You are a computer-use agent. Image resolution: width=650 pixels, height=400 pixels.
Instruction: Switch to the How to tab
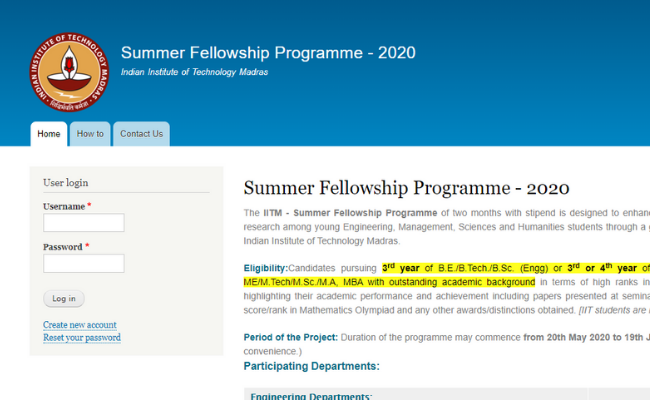(90, 134)
